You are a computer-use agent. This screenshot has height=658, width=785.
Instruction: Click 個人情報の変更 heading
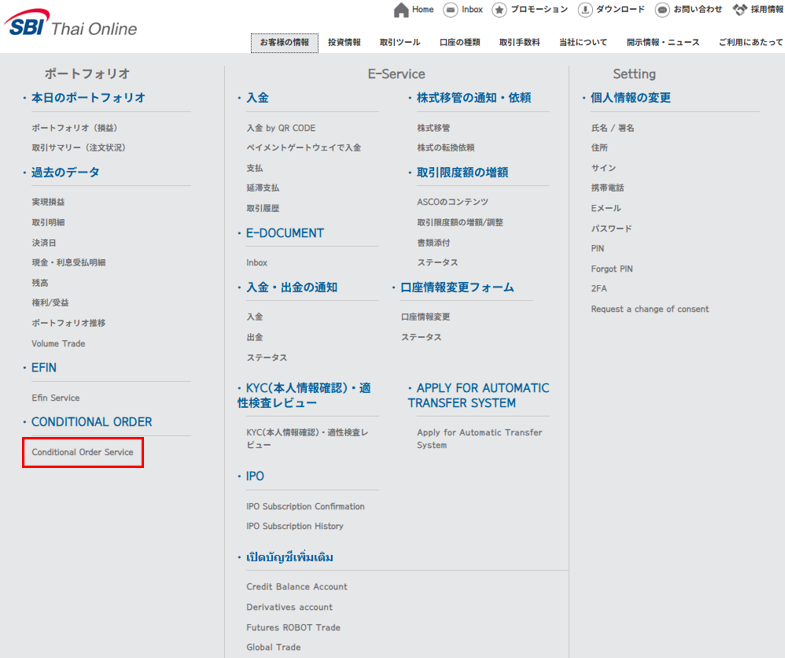[x=631, y=98]
